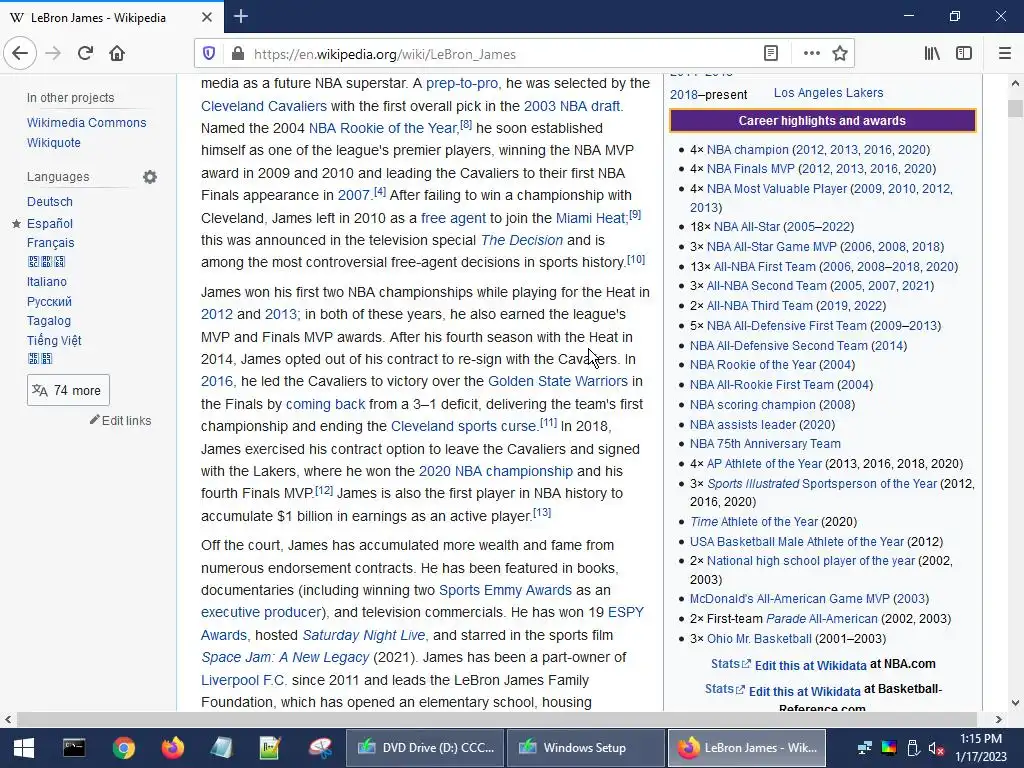The image size is (1024, 768).
Task: Open the Wikiquote sidebar link
Action: [54, 142]
